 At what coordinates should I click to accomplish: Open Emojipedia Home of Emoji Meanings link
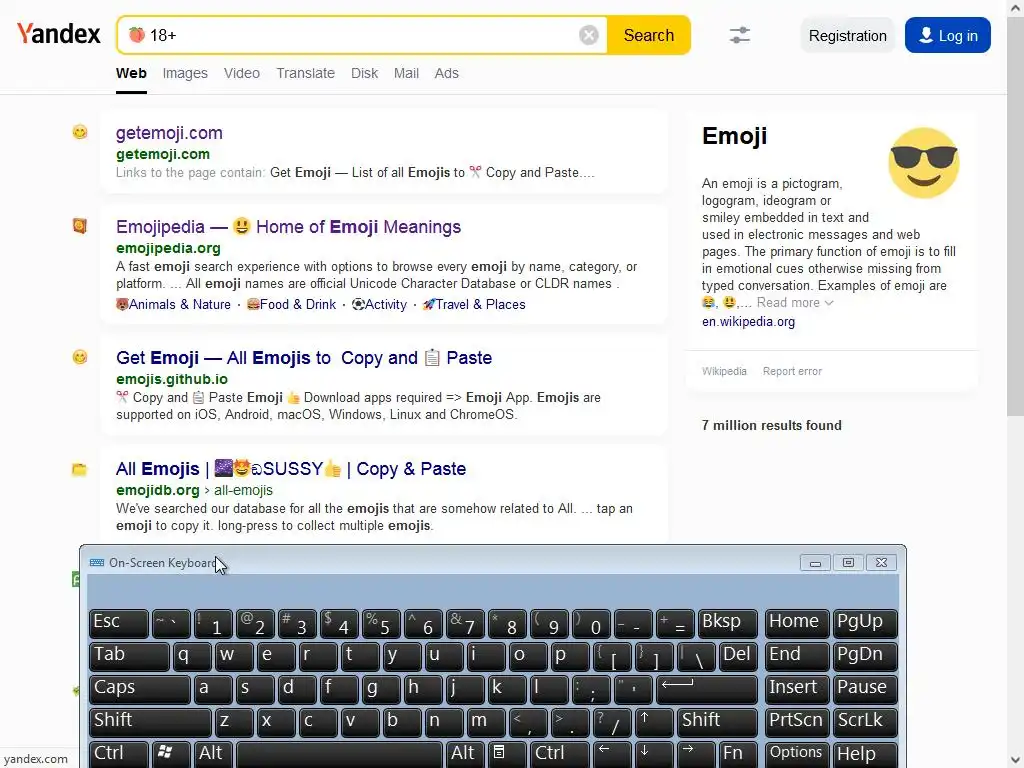[x=288, y=227]
